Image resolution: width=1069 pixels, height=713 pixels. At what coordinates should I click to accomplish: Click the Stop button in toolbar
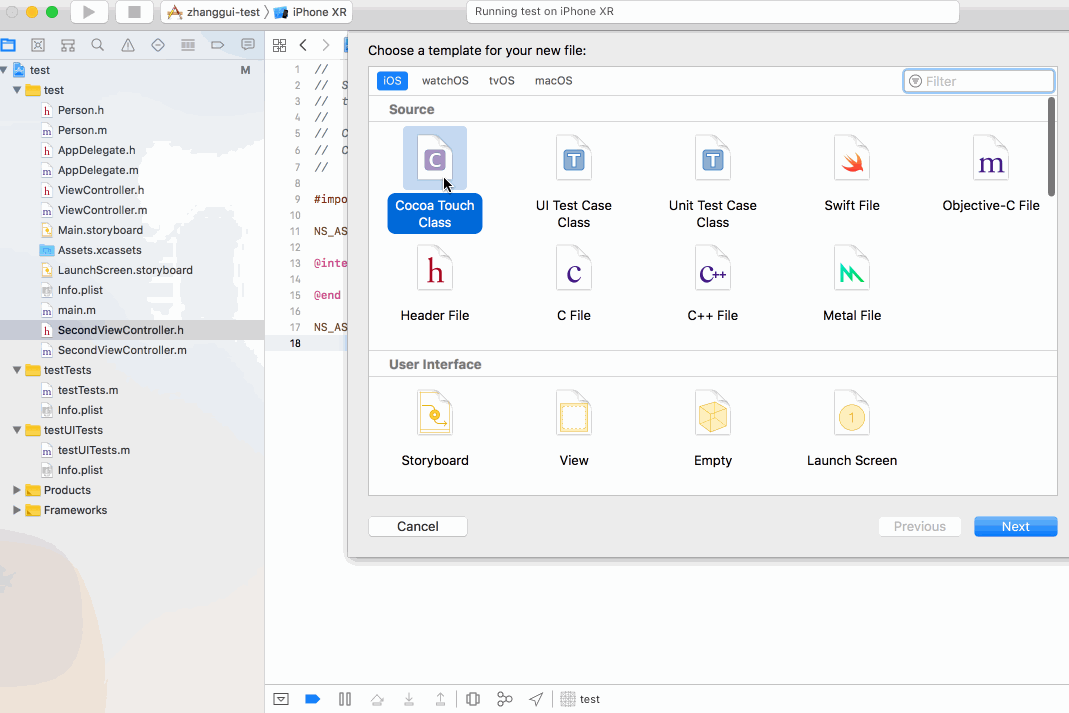coord(135,12)
